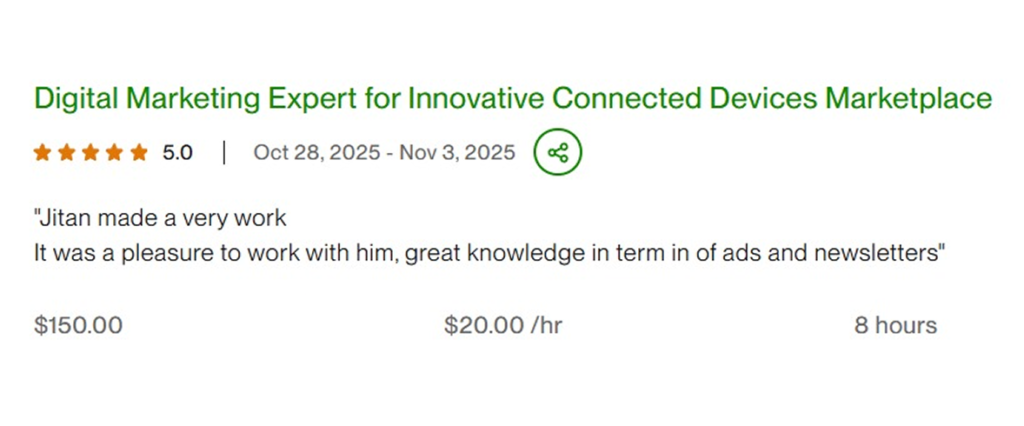Click the 8 hours worked label
The width and height of the screenshot is (1024, 426).
tap(895, 325)
